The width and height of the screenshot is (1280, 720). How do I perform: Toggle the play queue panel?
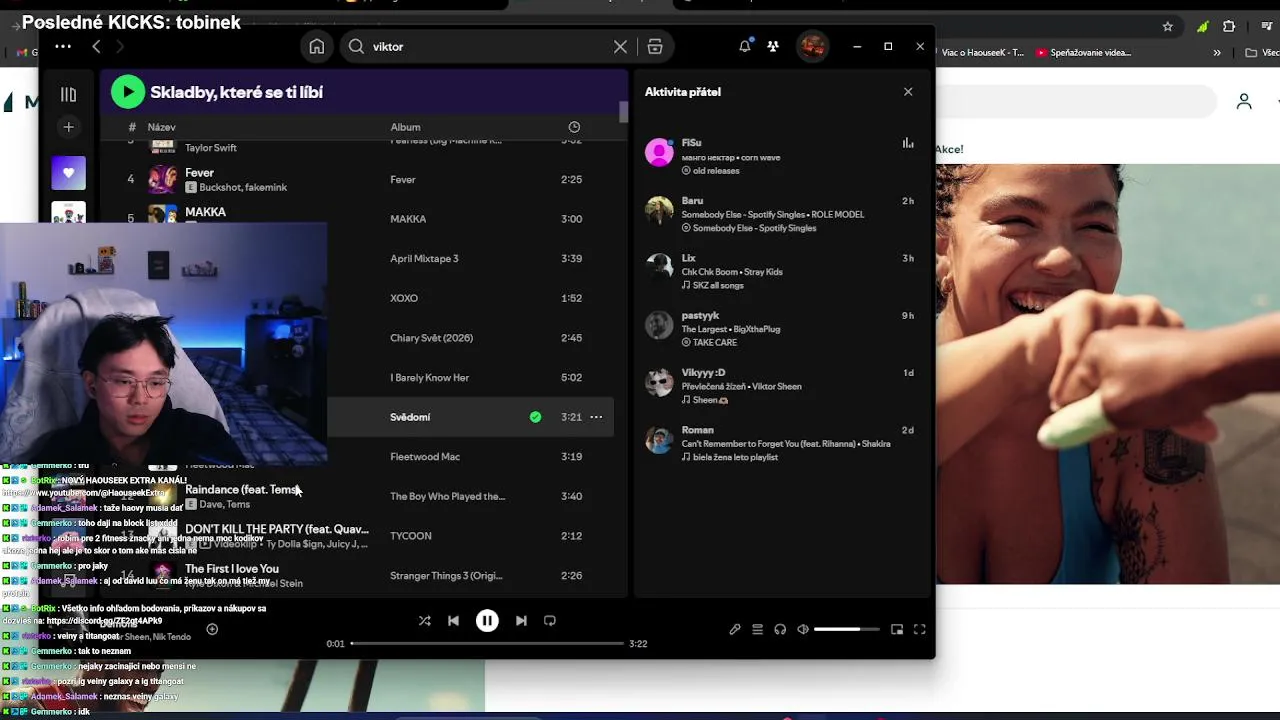[x=758, y=630]
